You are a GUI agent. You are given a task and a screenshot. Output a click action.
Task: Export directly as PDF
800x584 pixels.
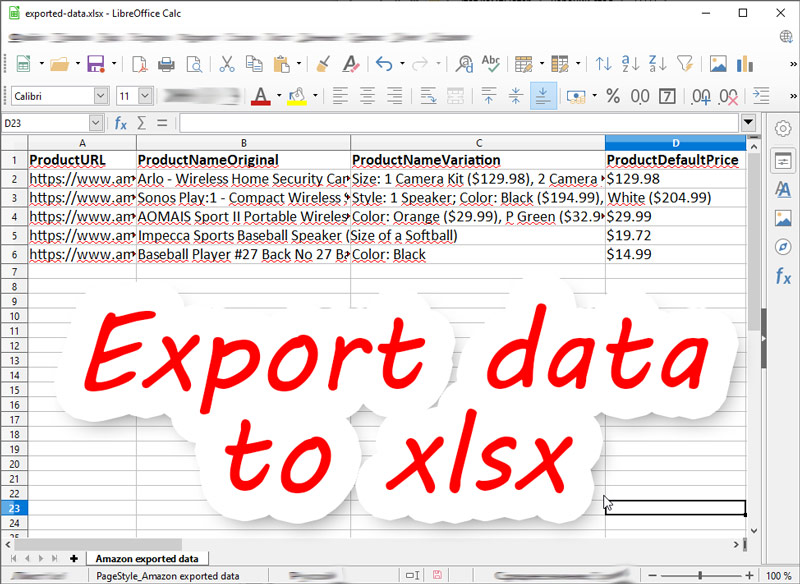pos(139,64)
